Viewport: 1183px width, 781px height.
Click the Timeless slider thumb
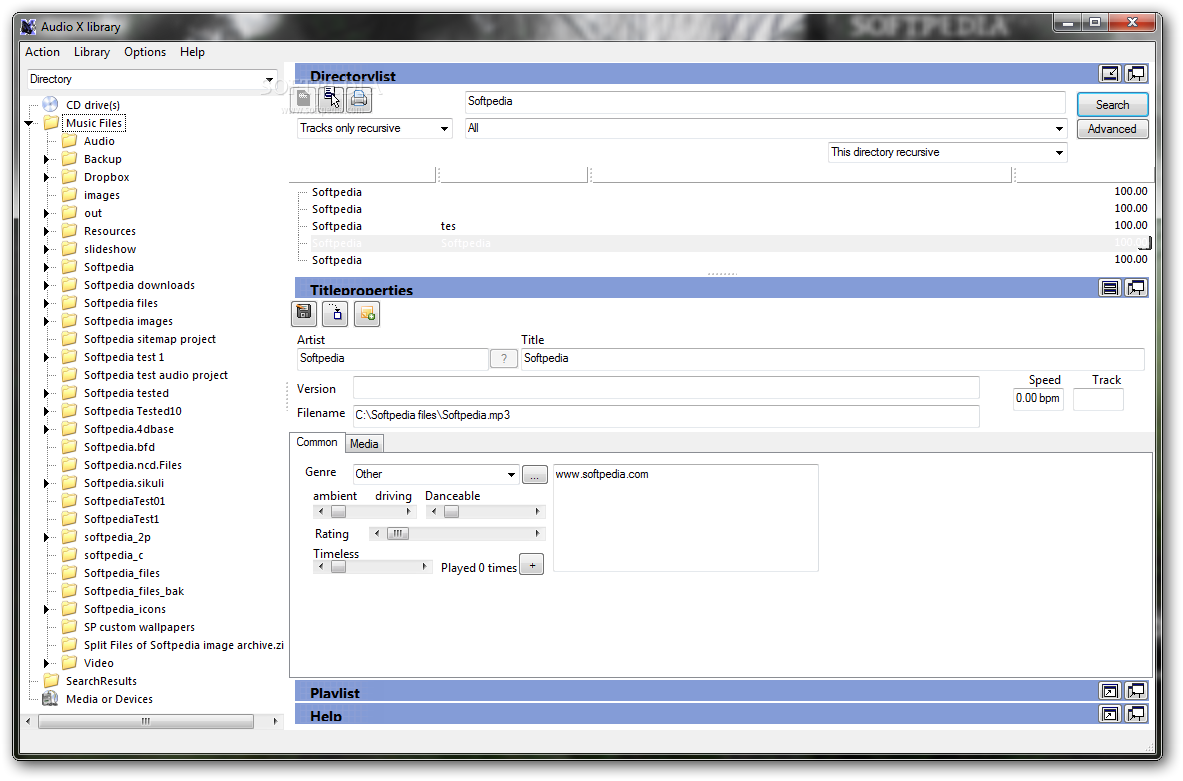coord(339,567)
